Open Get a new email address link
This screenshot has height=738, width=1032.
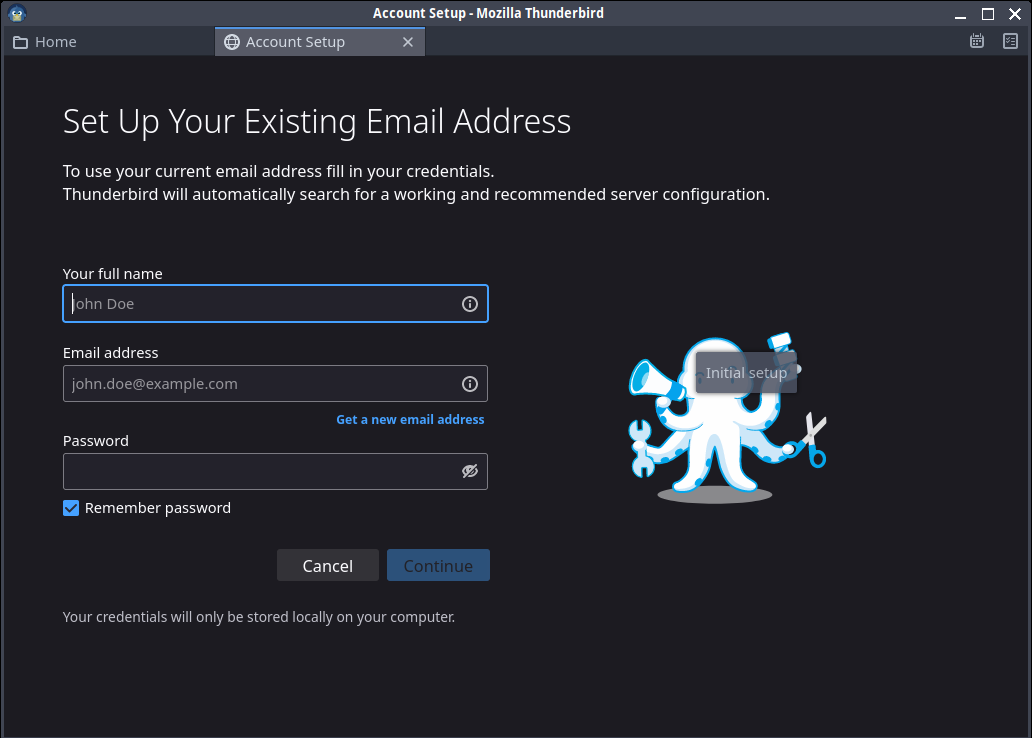click(x=410, y=419)
